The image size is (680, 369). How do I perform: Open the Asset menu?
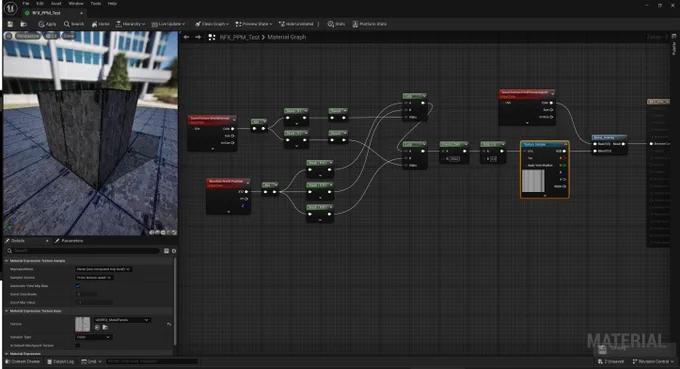(x=56, y=3)
